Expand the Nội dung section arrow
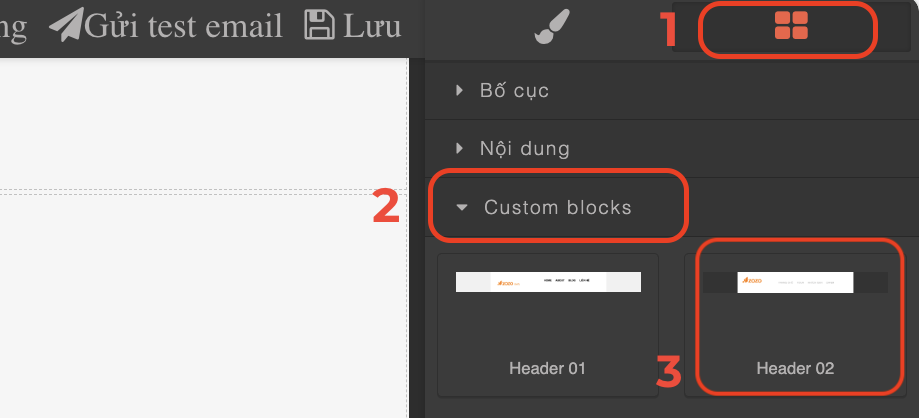919x418 pixels. pos(460,148)
